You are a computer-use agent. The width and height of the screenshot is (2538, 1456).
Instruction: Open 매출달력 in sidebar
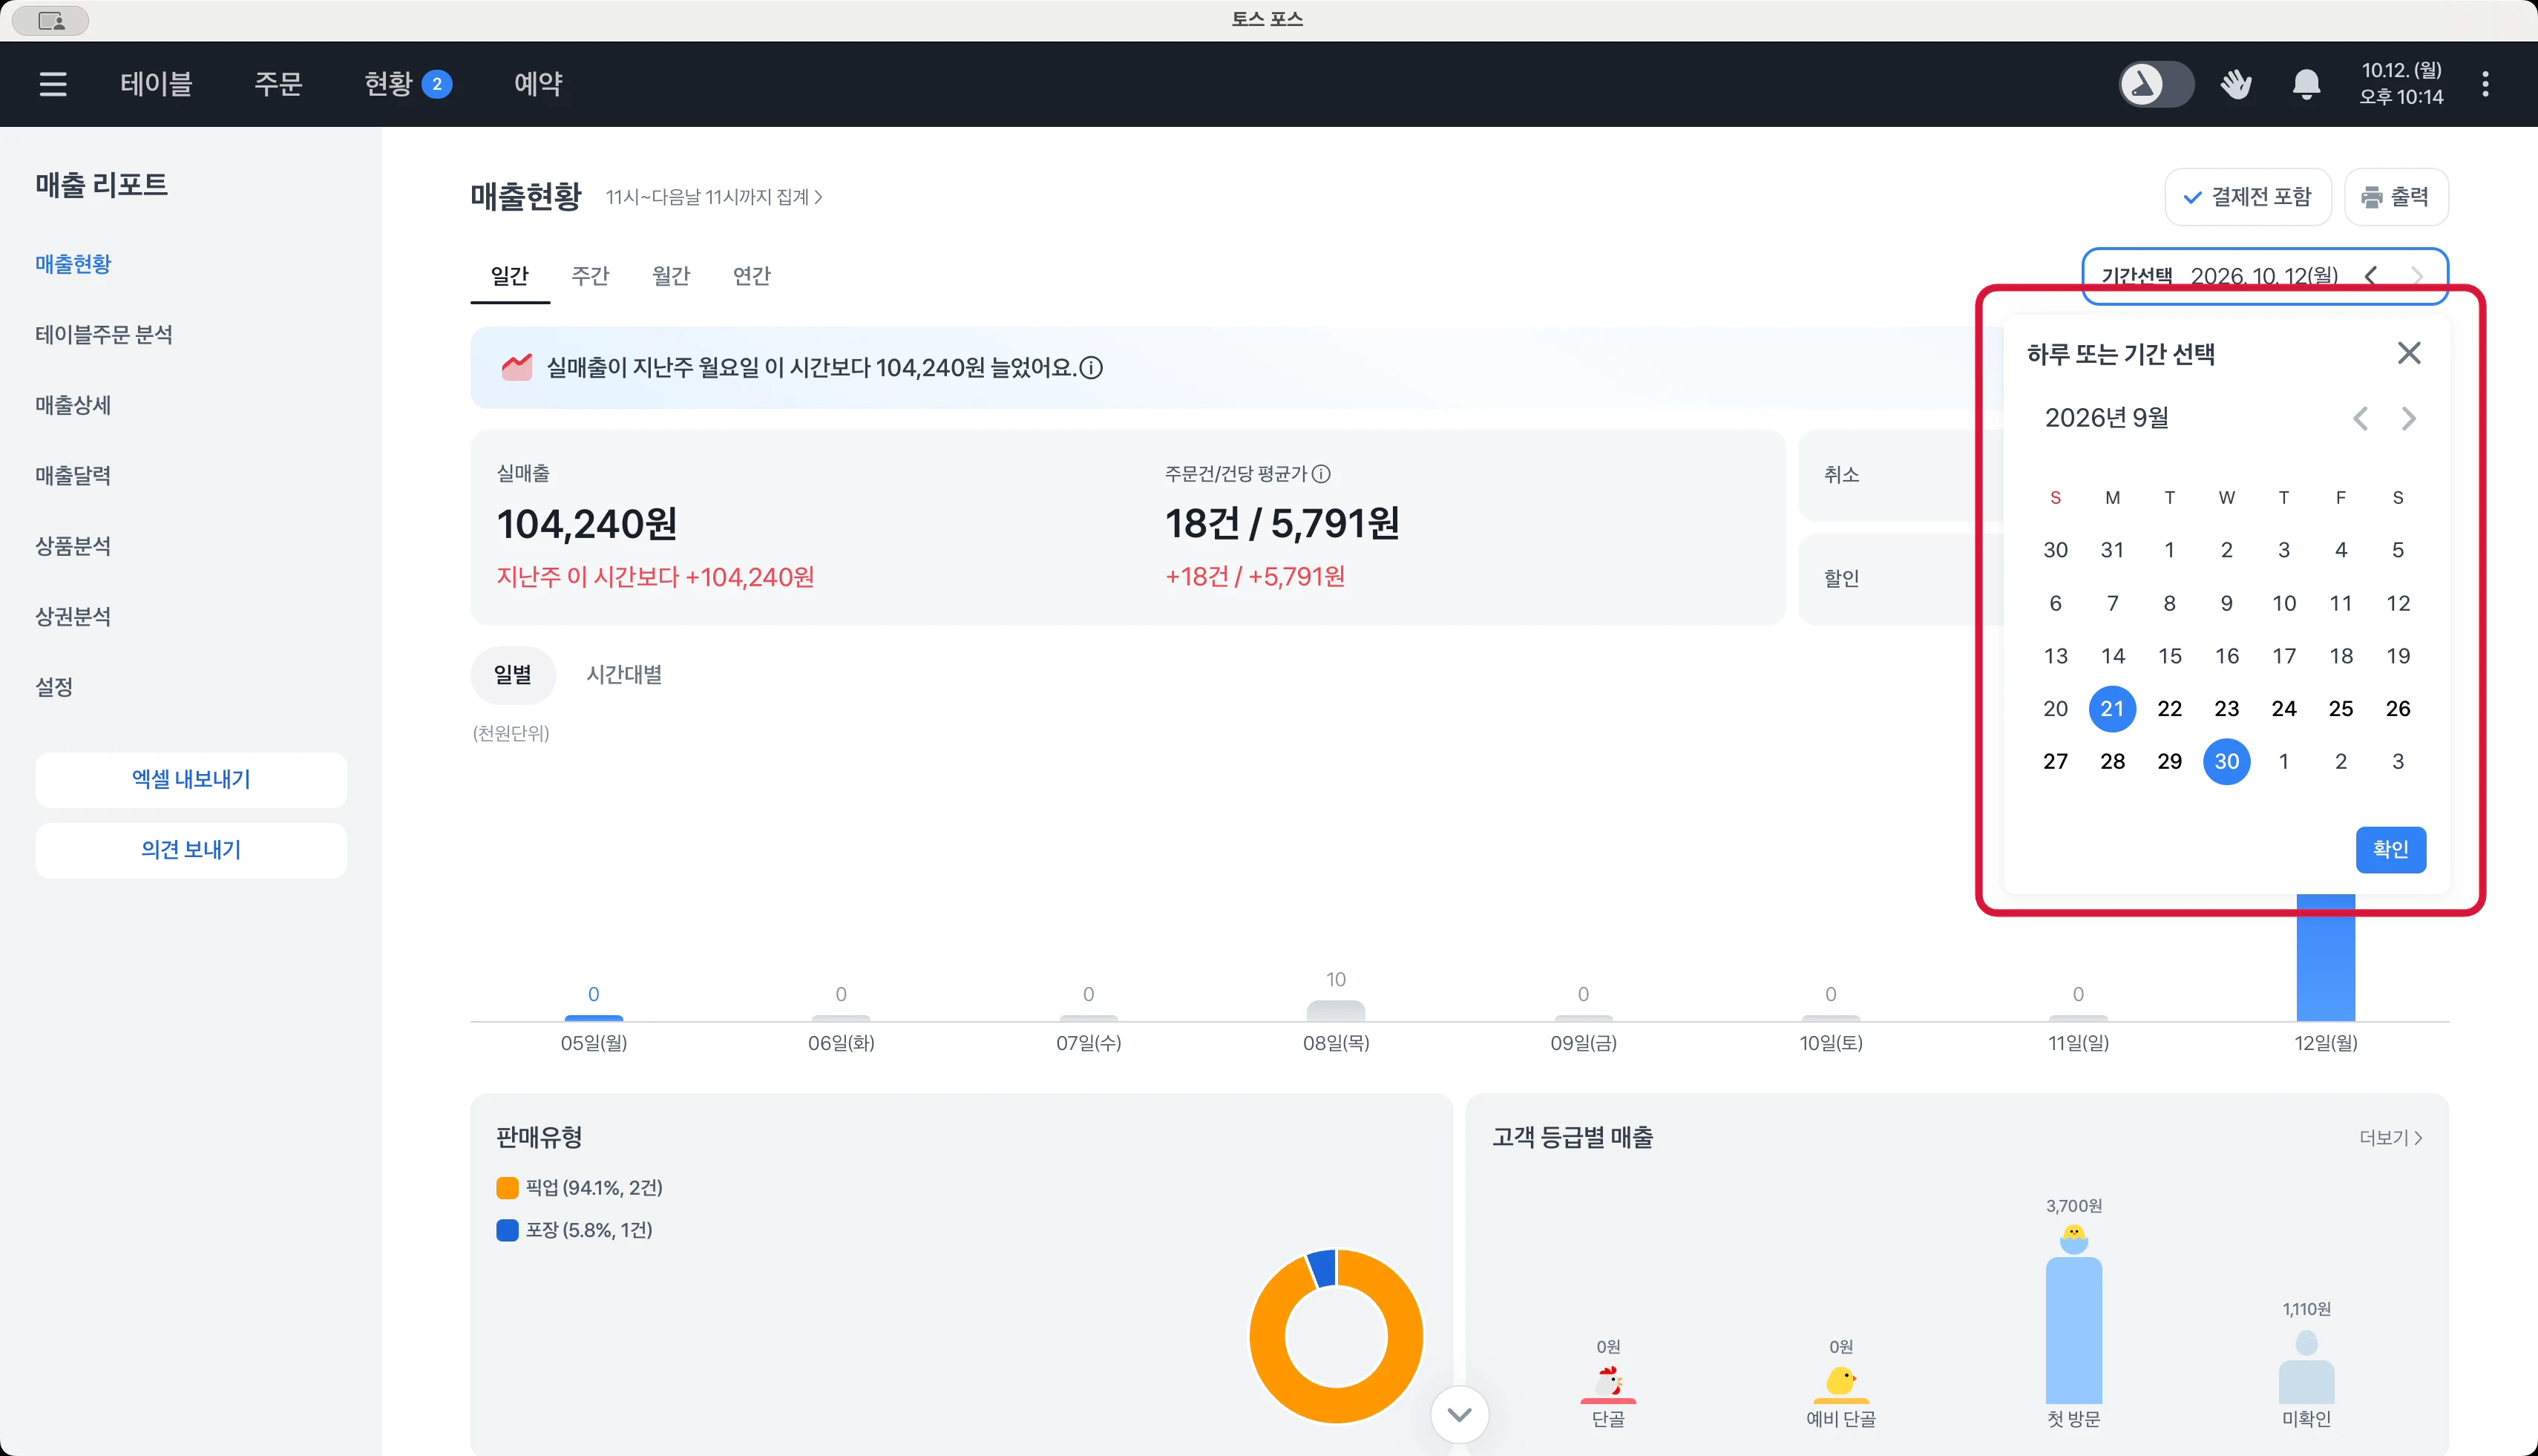tap(73, 475)
